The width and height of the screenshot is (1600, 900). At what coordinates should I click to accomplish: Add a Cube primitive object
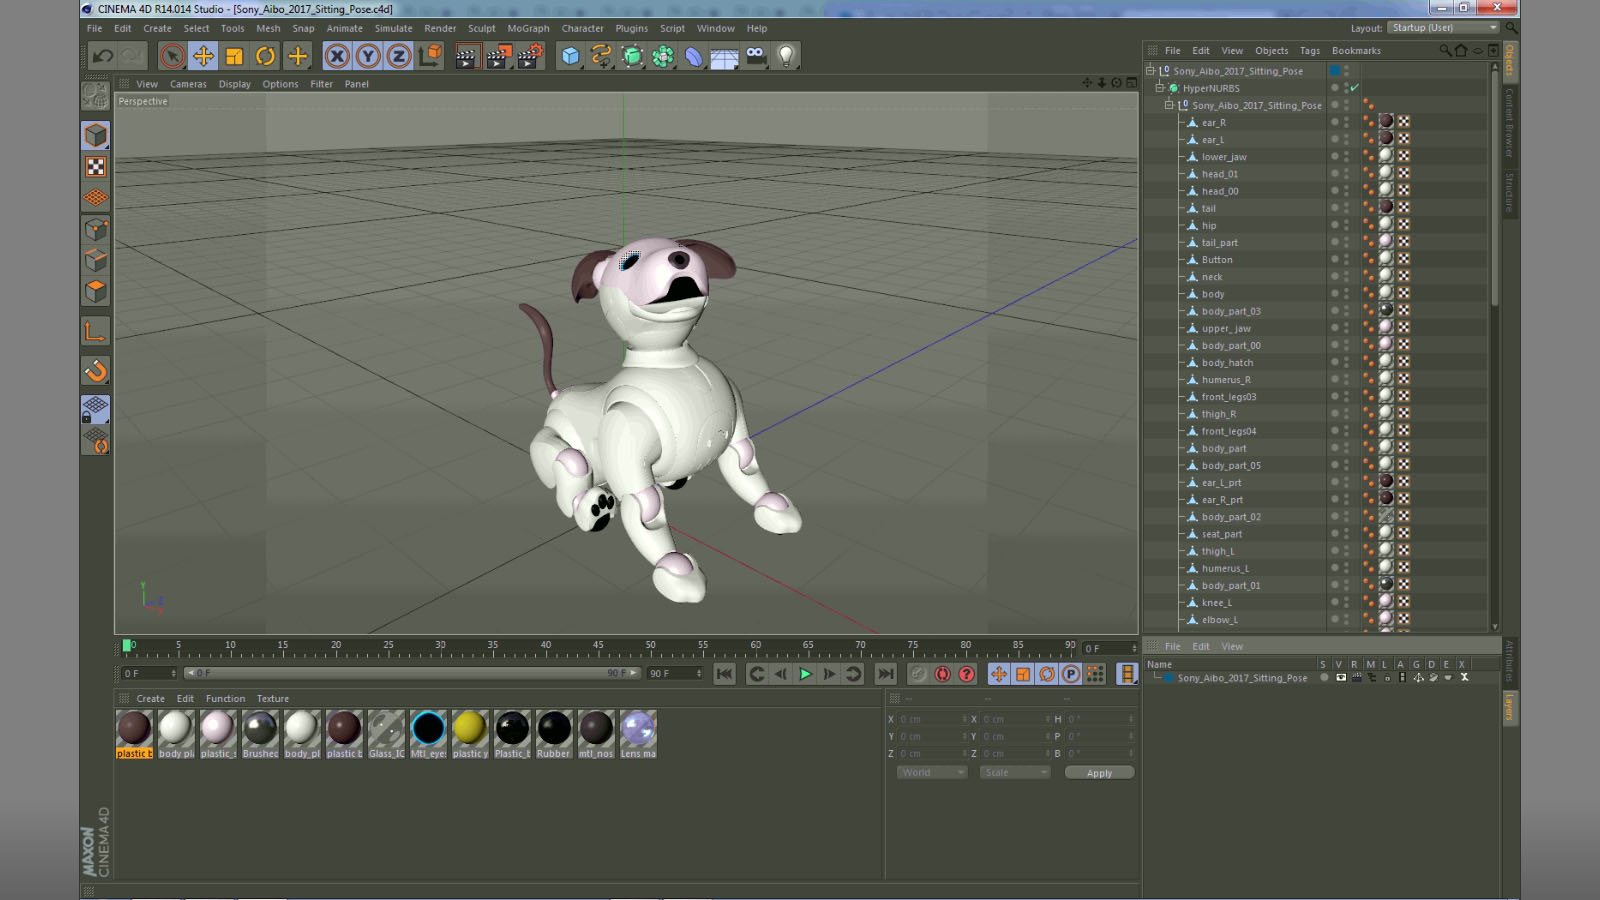click(x=570, y=56)
